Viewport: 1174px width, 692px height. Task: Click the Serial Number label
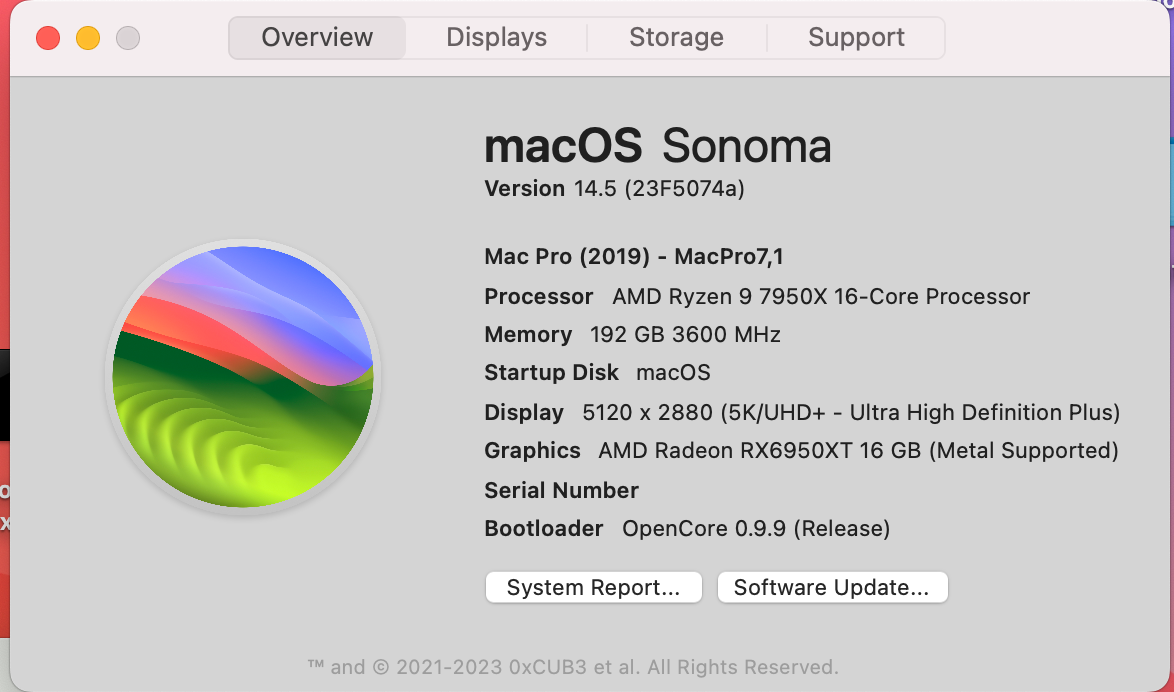click(x=561, y=490)
